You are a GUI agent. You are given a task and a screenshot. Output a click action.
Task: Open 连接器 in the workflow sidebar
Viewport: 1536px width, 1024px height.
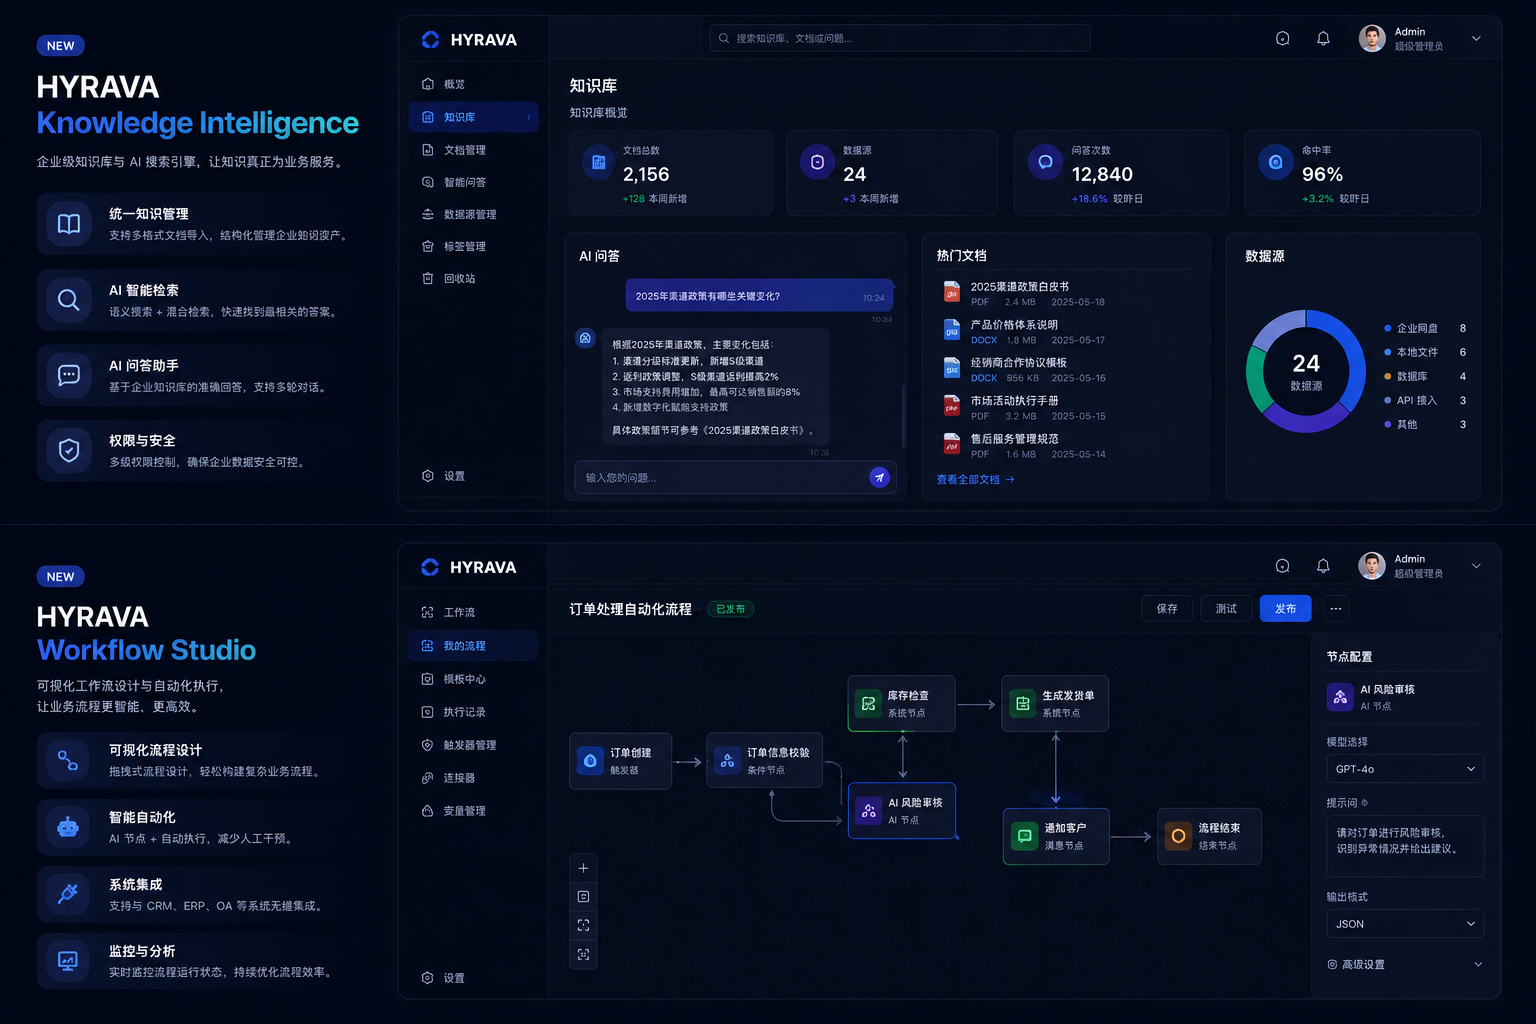tap(473, 778)
